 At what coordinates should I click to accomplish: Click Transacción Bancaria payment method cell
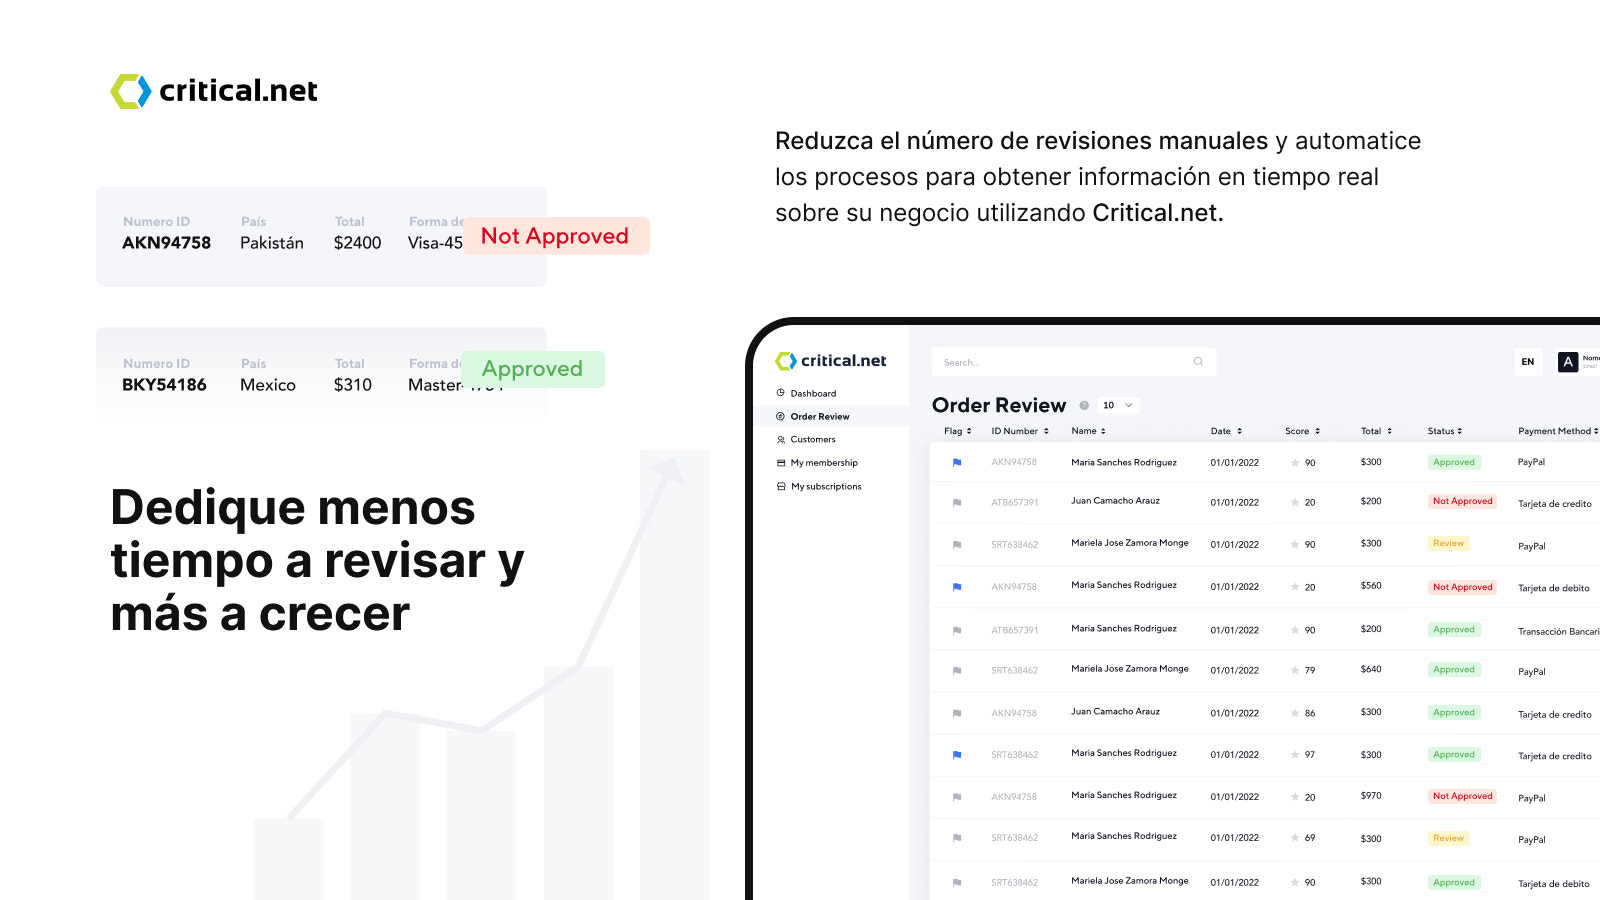(x=1558, y=631)
